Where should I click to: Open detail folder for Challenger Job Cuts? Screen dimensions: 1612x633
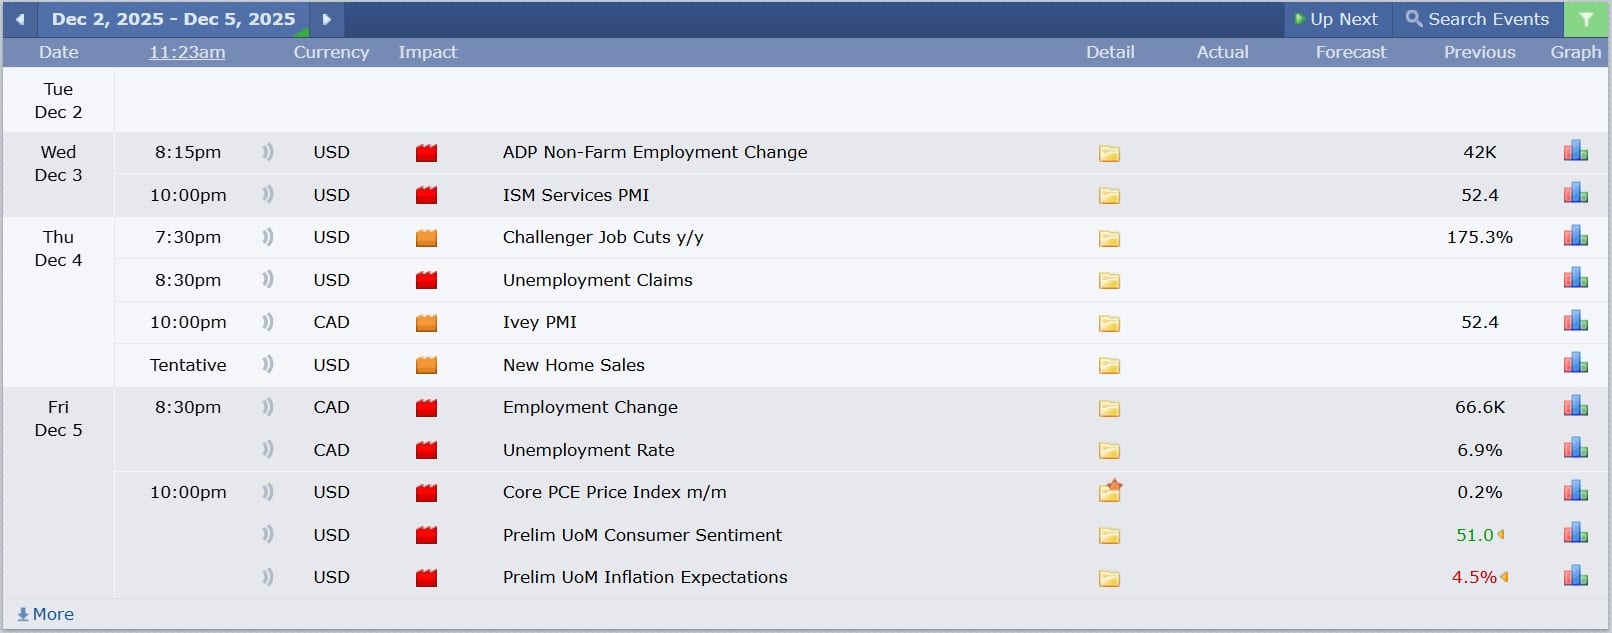click(1109, 238)
